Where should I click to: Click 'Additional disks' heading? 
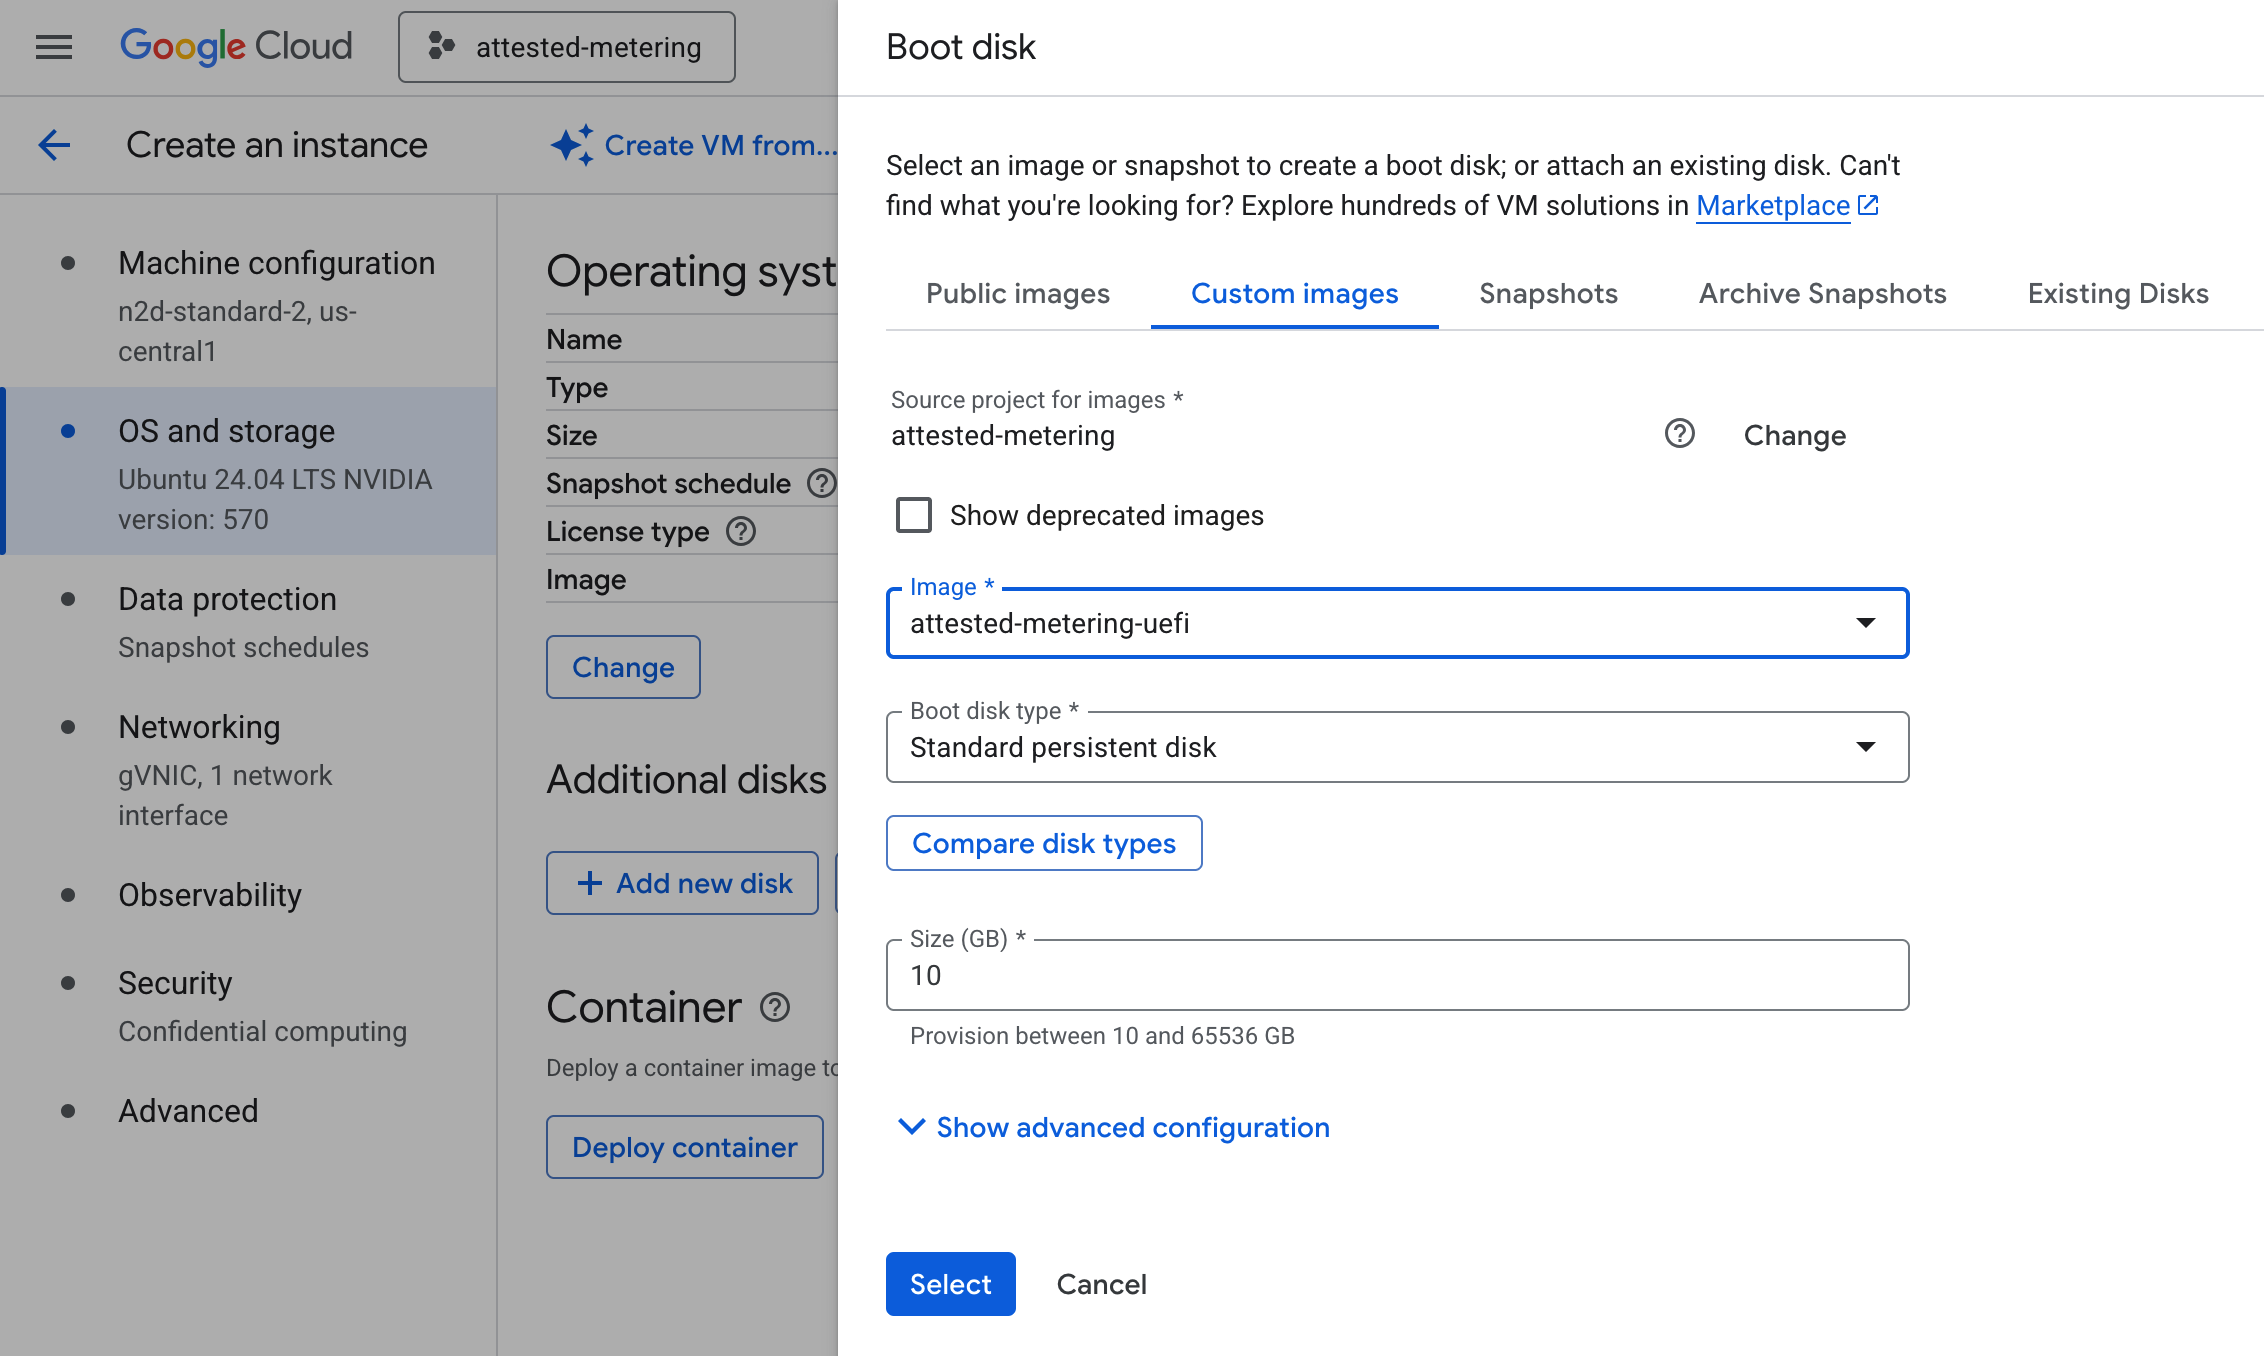pos(687,779)
